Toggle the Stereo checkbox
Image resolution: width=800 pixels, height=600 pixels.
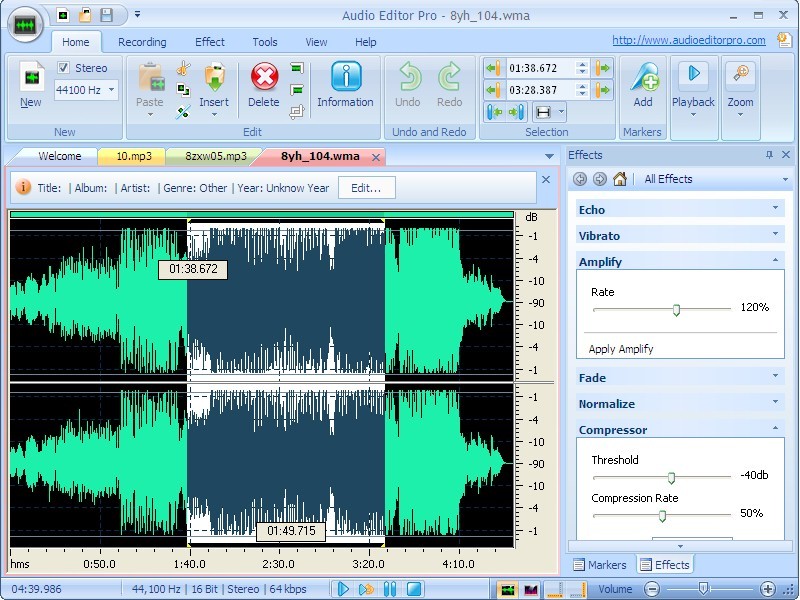(62, 67)
